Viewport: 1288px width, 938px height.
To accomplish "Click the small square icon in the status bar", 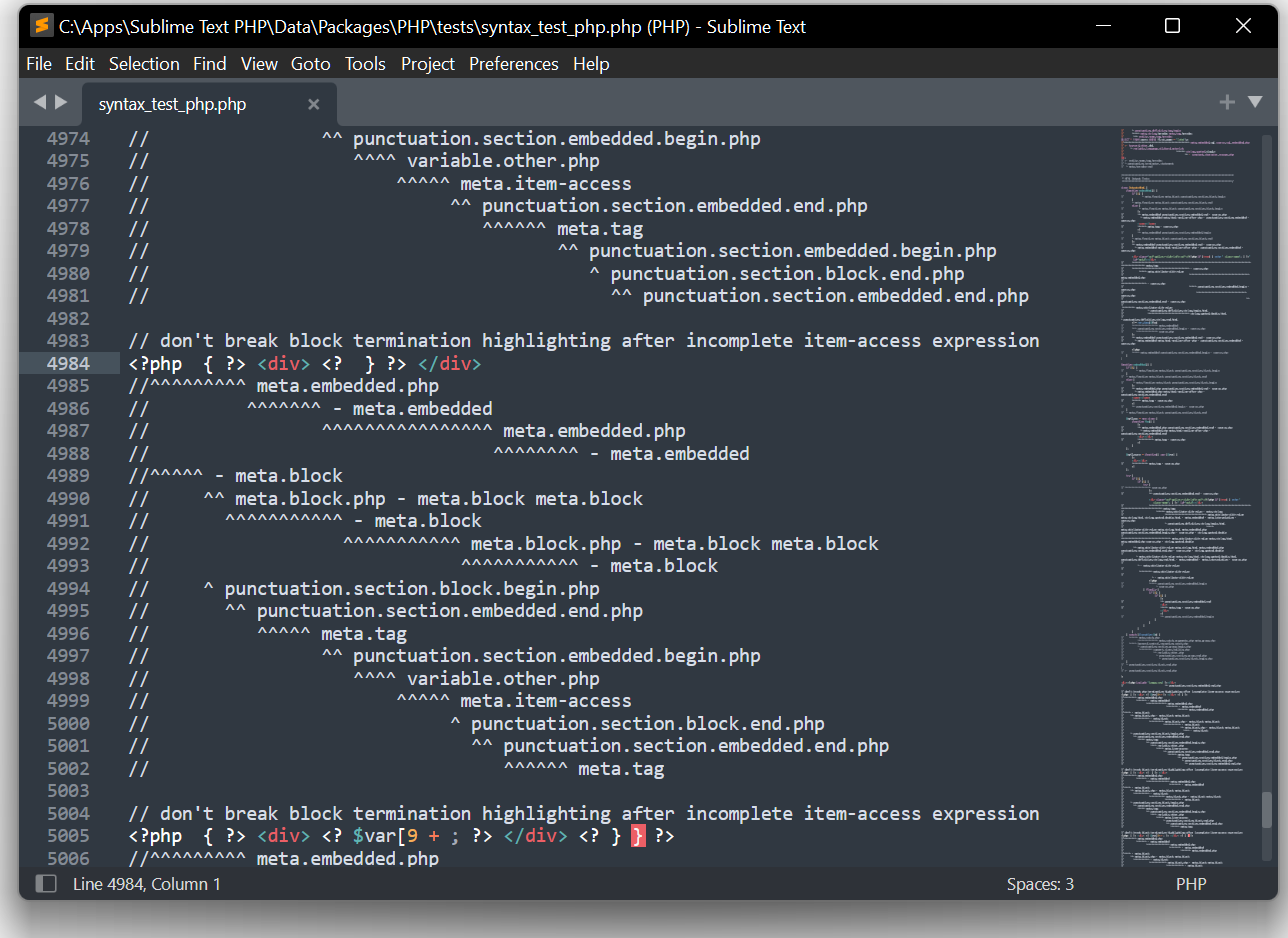I will tap(45, 883).
